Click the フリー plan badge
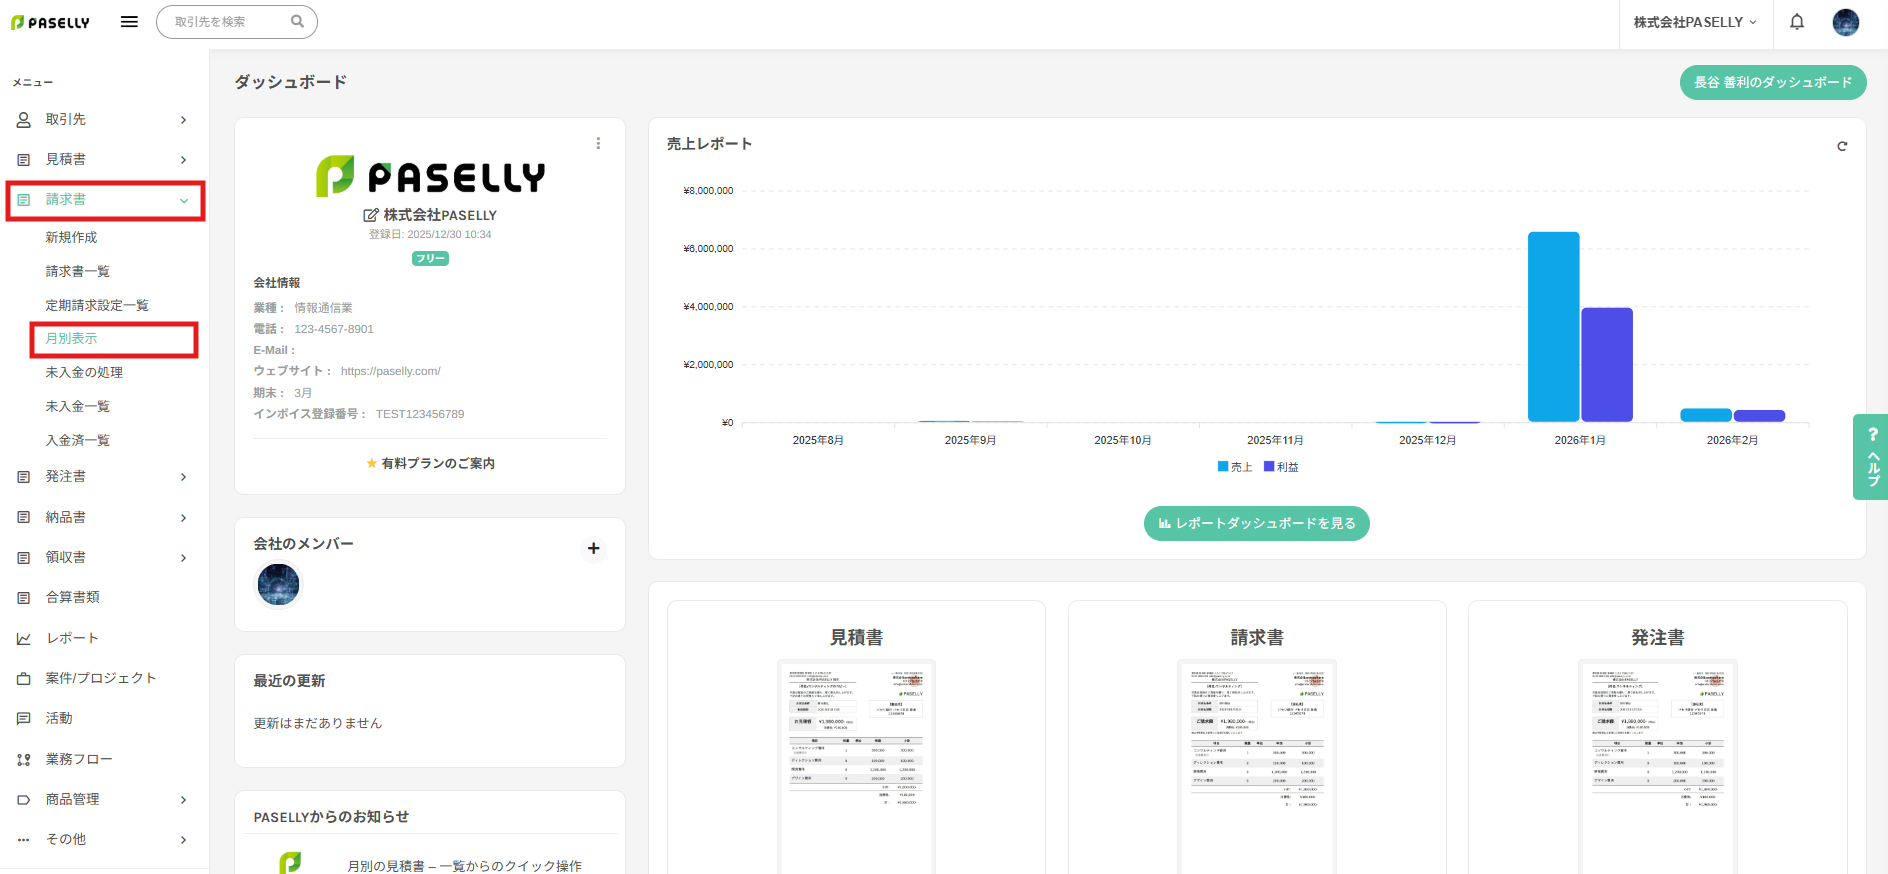 (430, 258)
